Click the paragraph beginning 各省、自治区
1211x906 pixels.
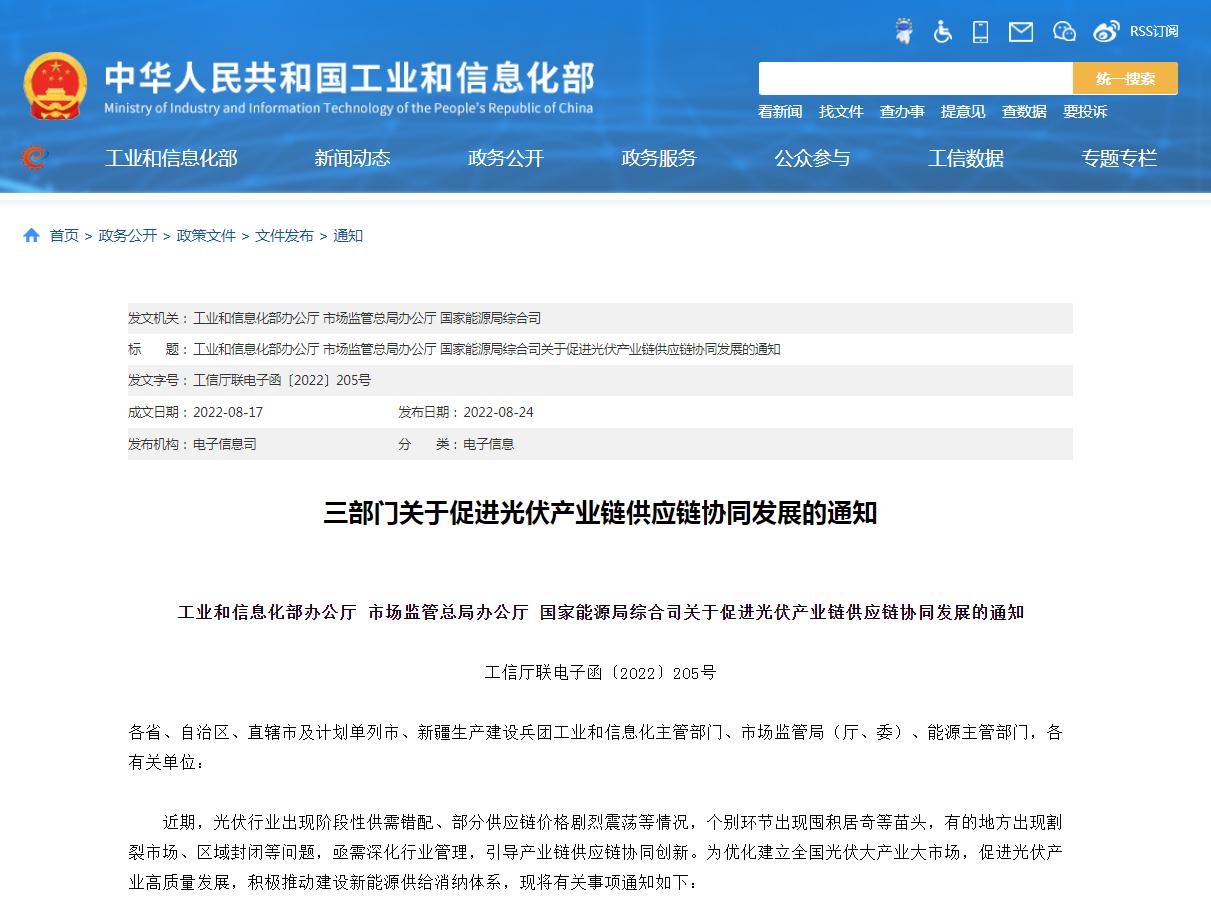click(x=596, y=747)
